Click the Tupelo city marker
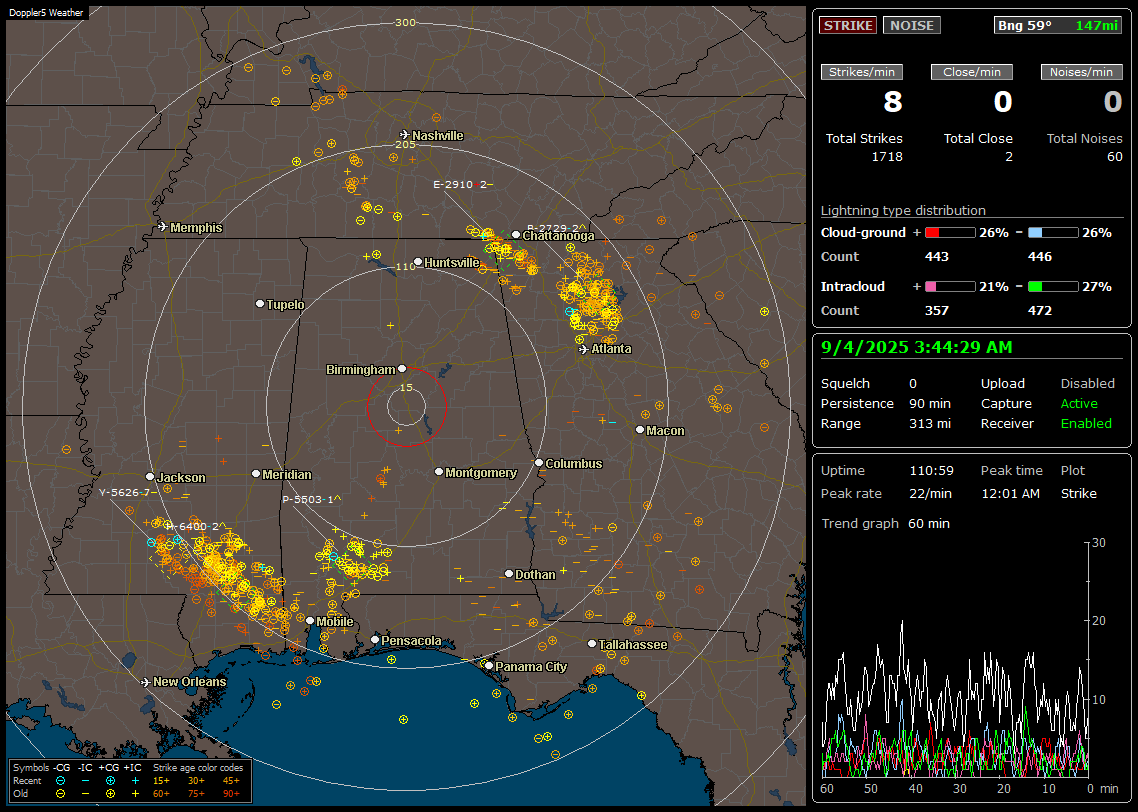The width and height of the screenshot is (1138, 812). (260, 303)
